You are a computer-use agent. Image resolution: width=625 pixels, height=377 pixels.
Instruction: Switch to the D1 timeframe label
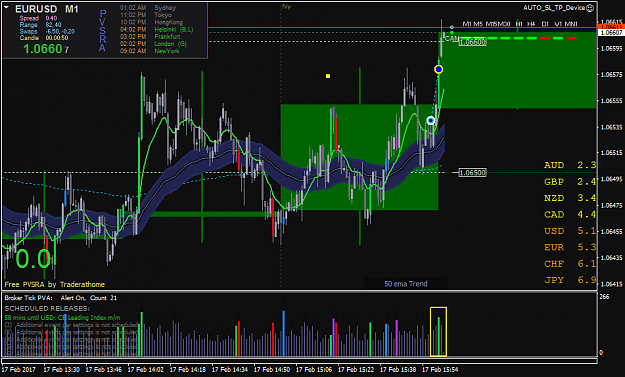click(x=545, y=24)
